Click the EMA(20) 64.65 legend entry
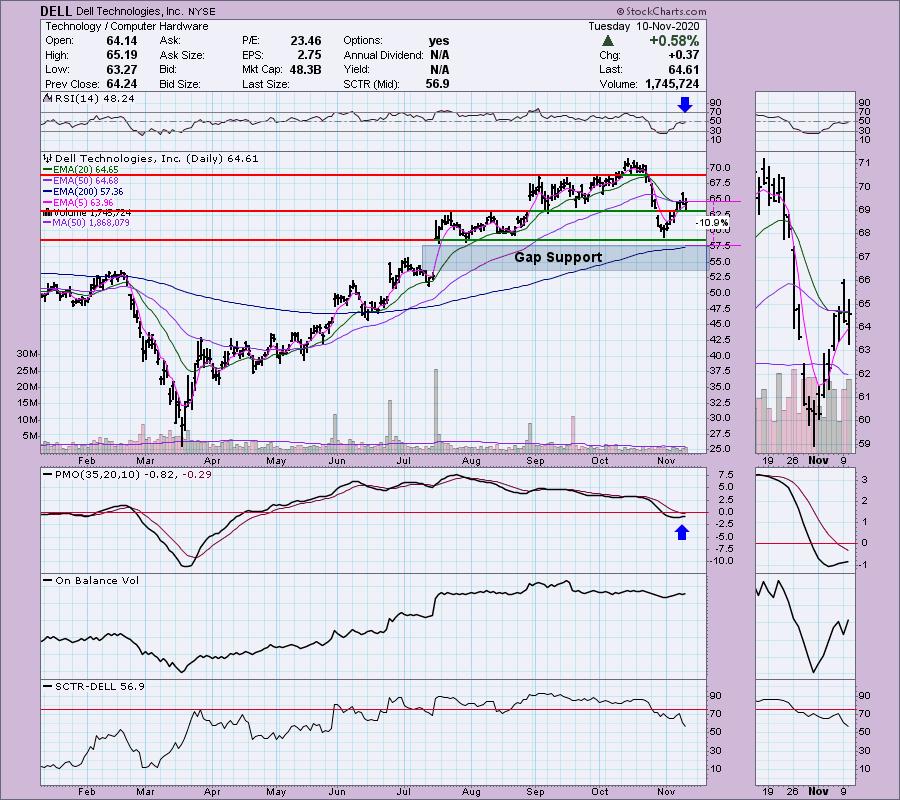 click(80, 170)
